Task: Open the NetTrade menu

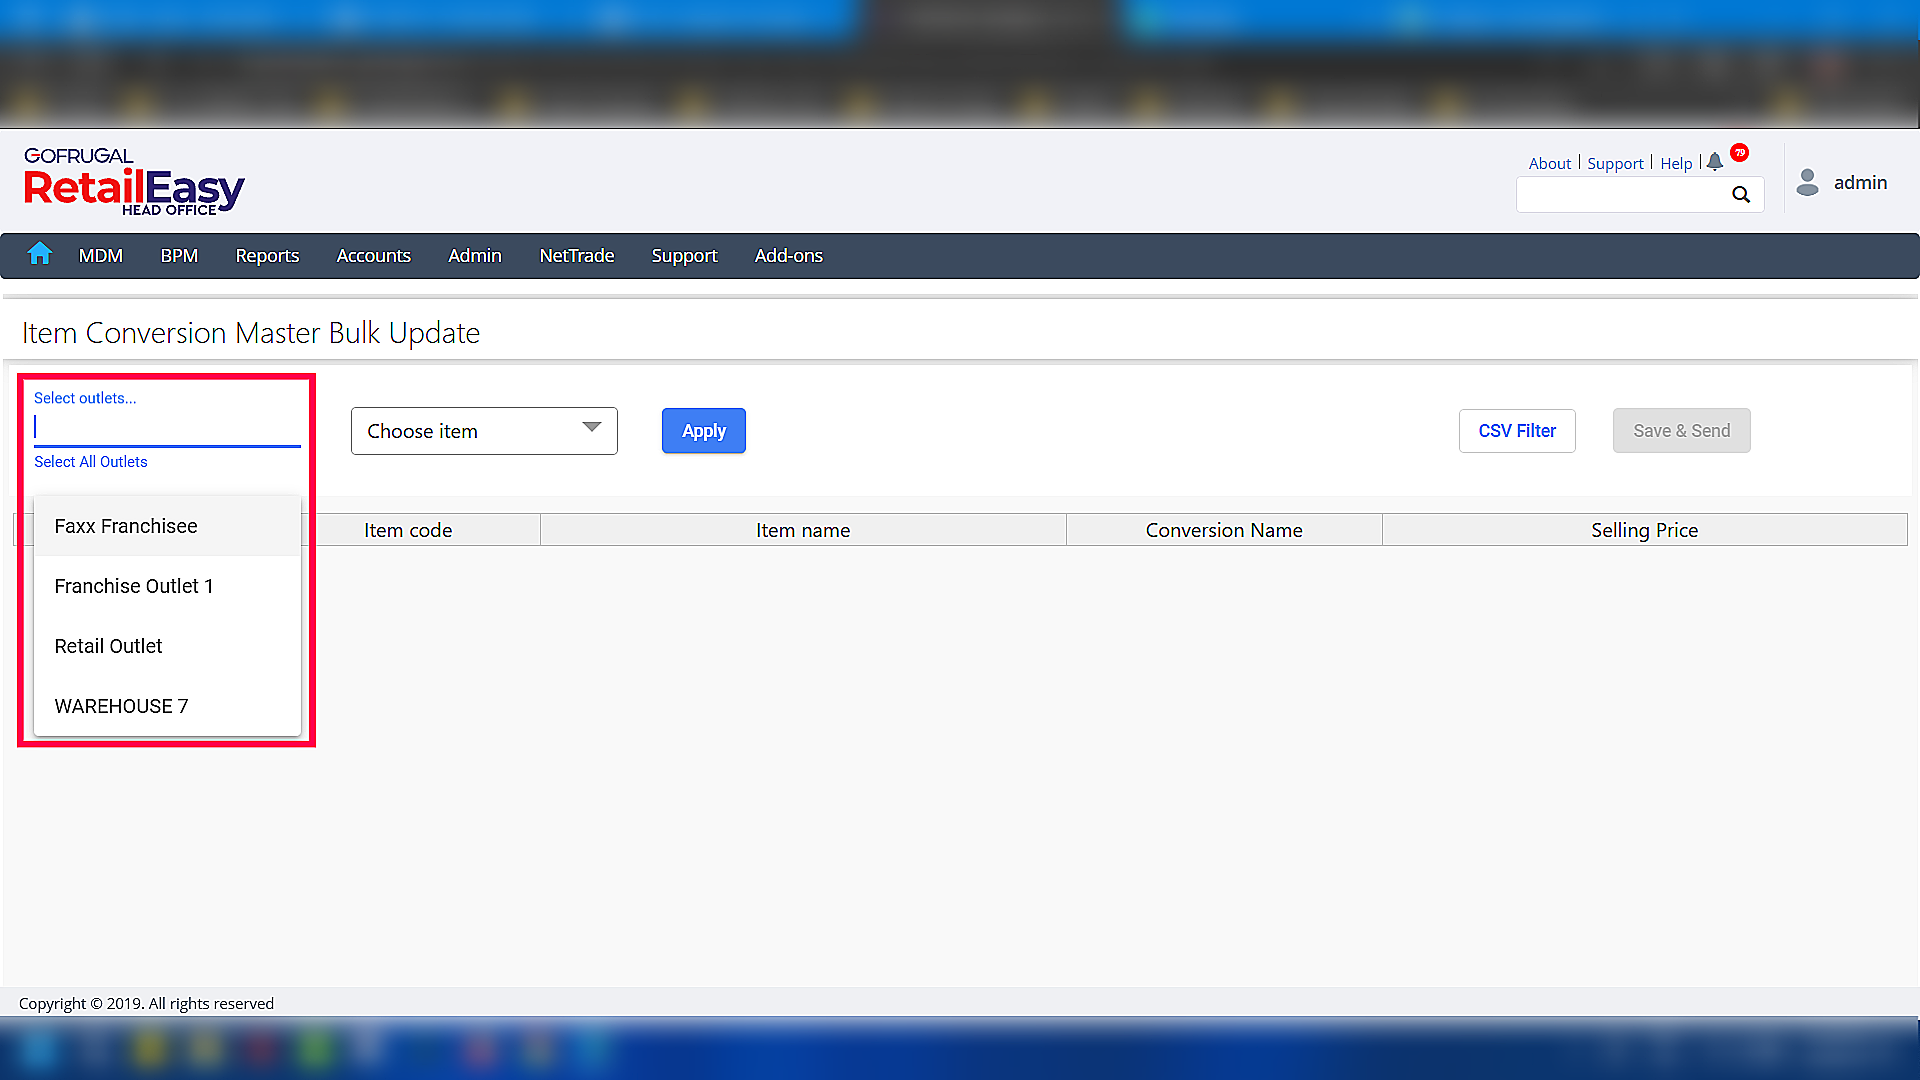Action: 577,256
